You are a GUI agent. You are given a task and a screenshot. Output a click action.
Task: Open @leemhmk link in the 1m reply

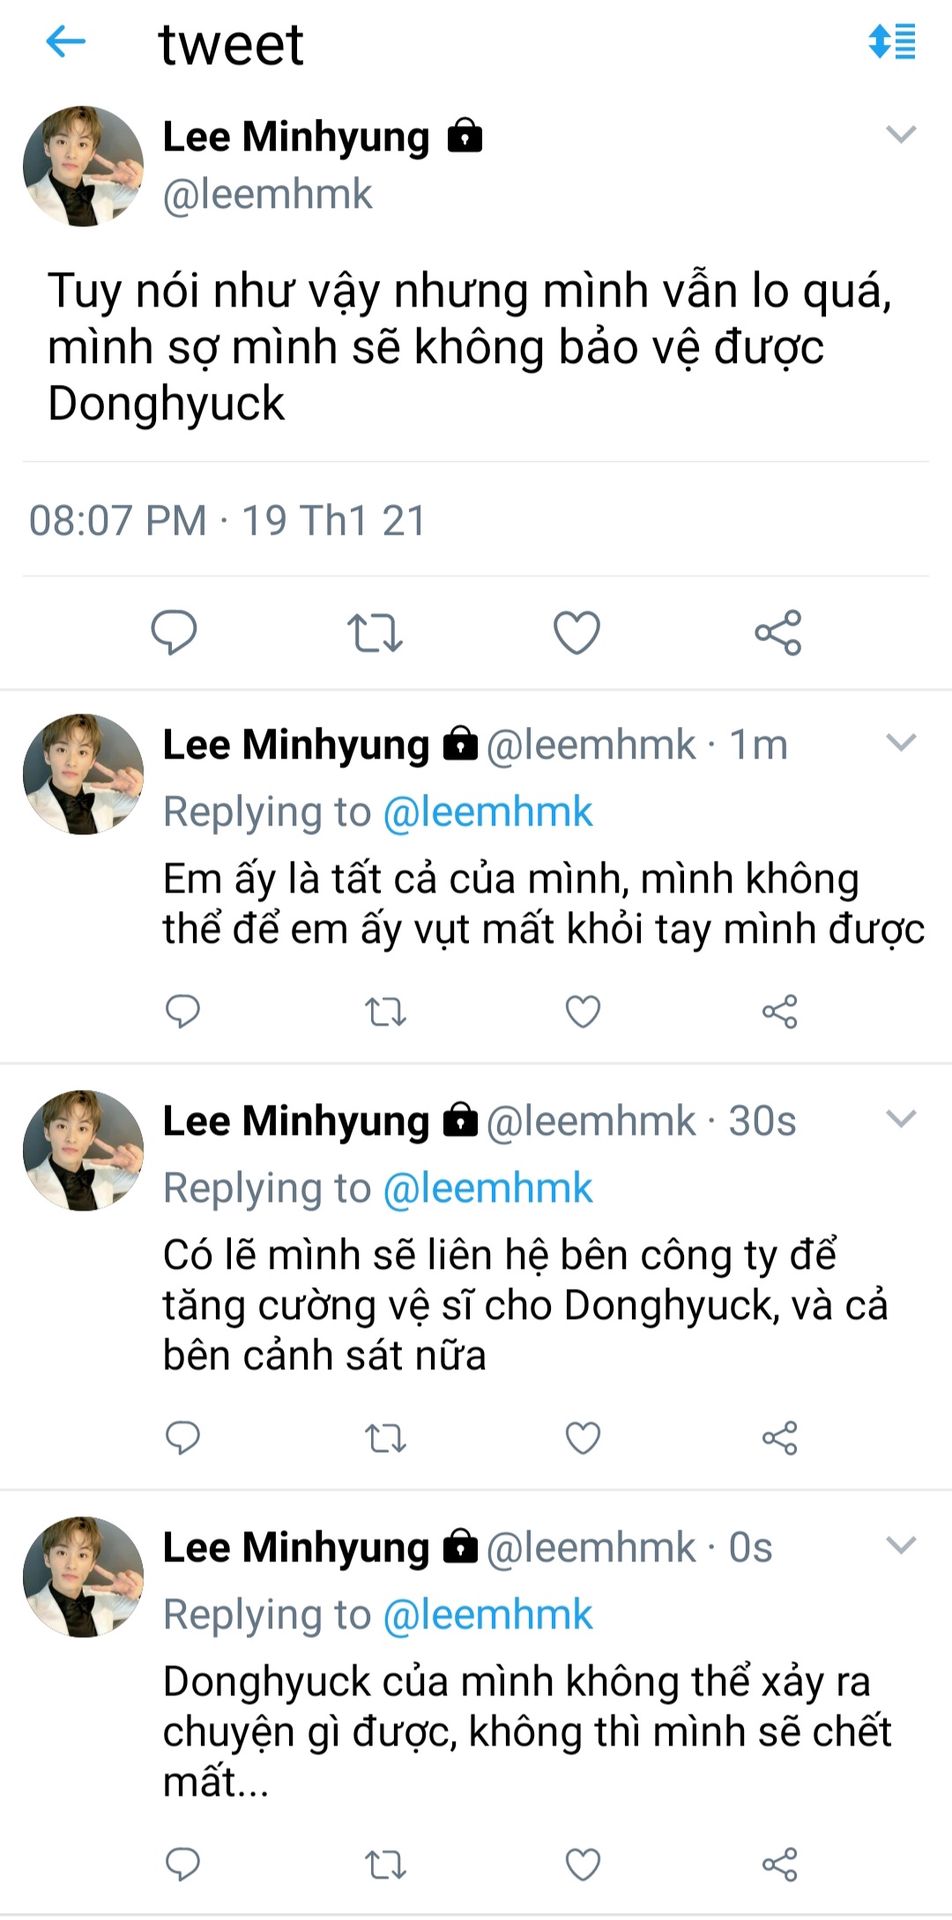coord(488,812)
